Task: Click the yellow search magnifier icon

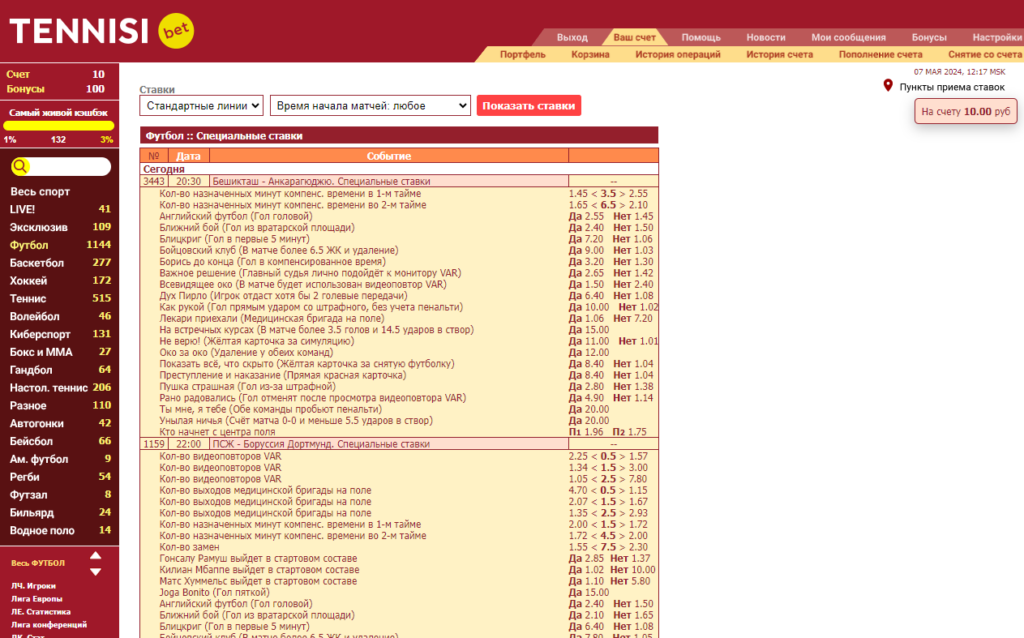Action: [20, 167]
